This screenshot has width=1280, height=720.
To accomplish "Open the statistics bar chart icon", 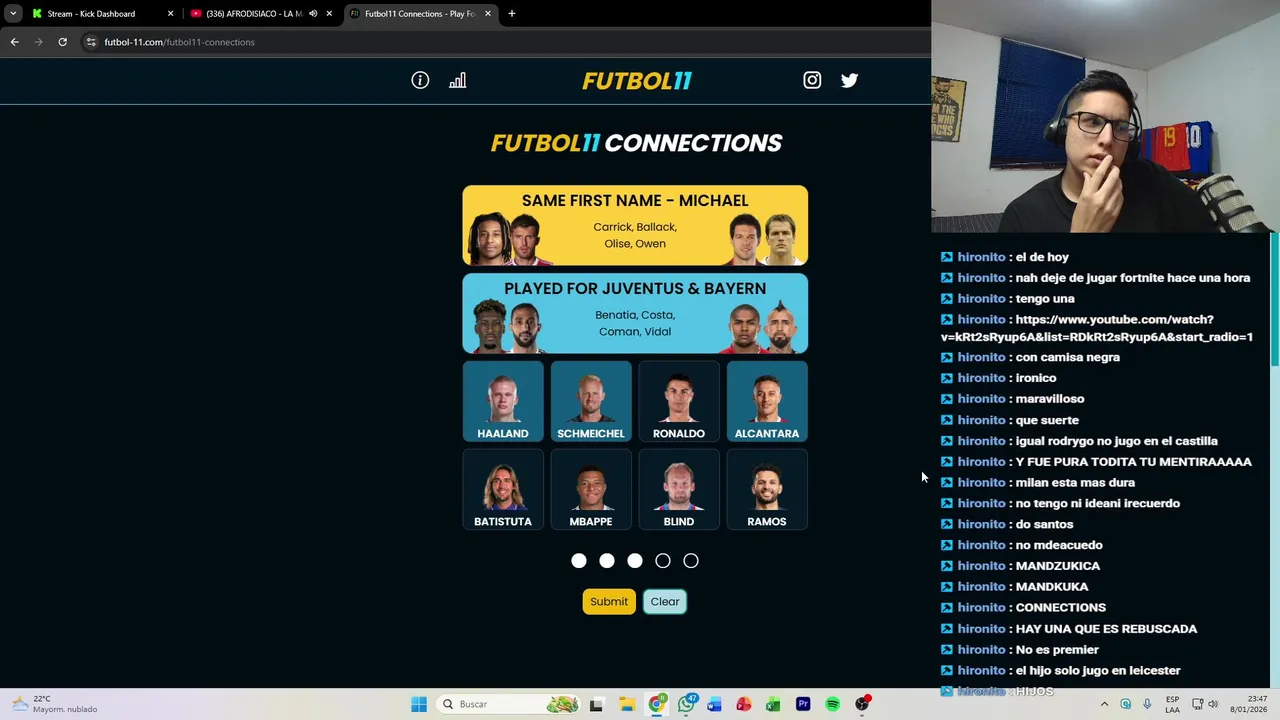I will tap(457, 80).
